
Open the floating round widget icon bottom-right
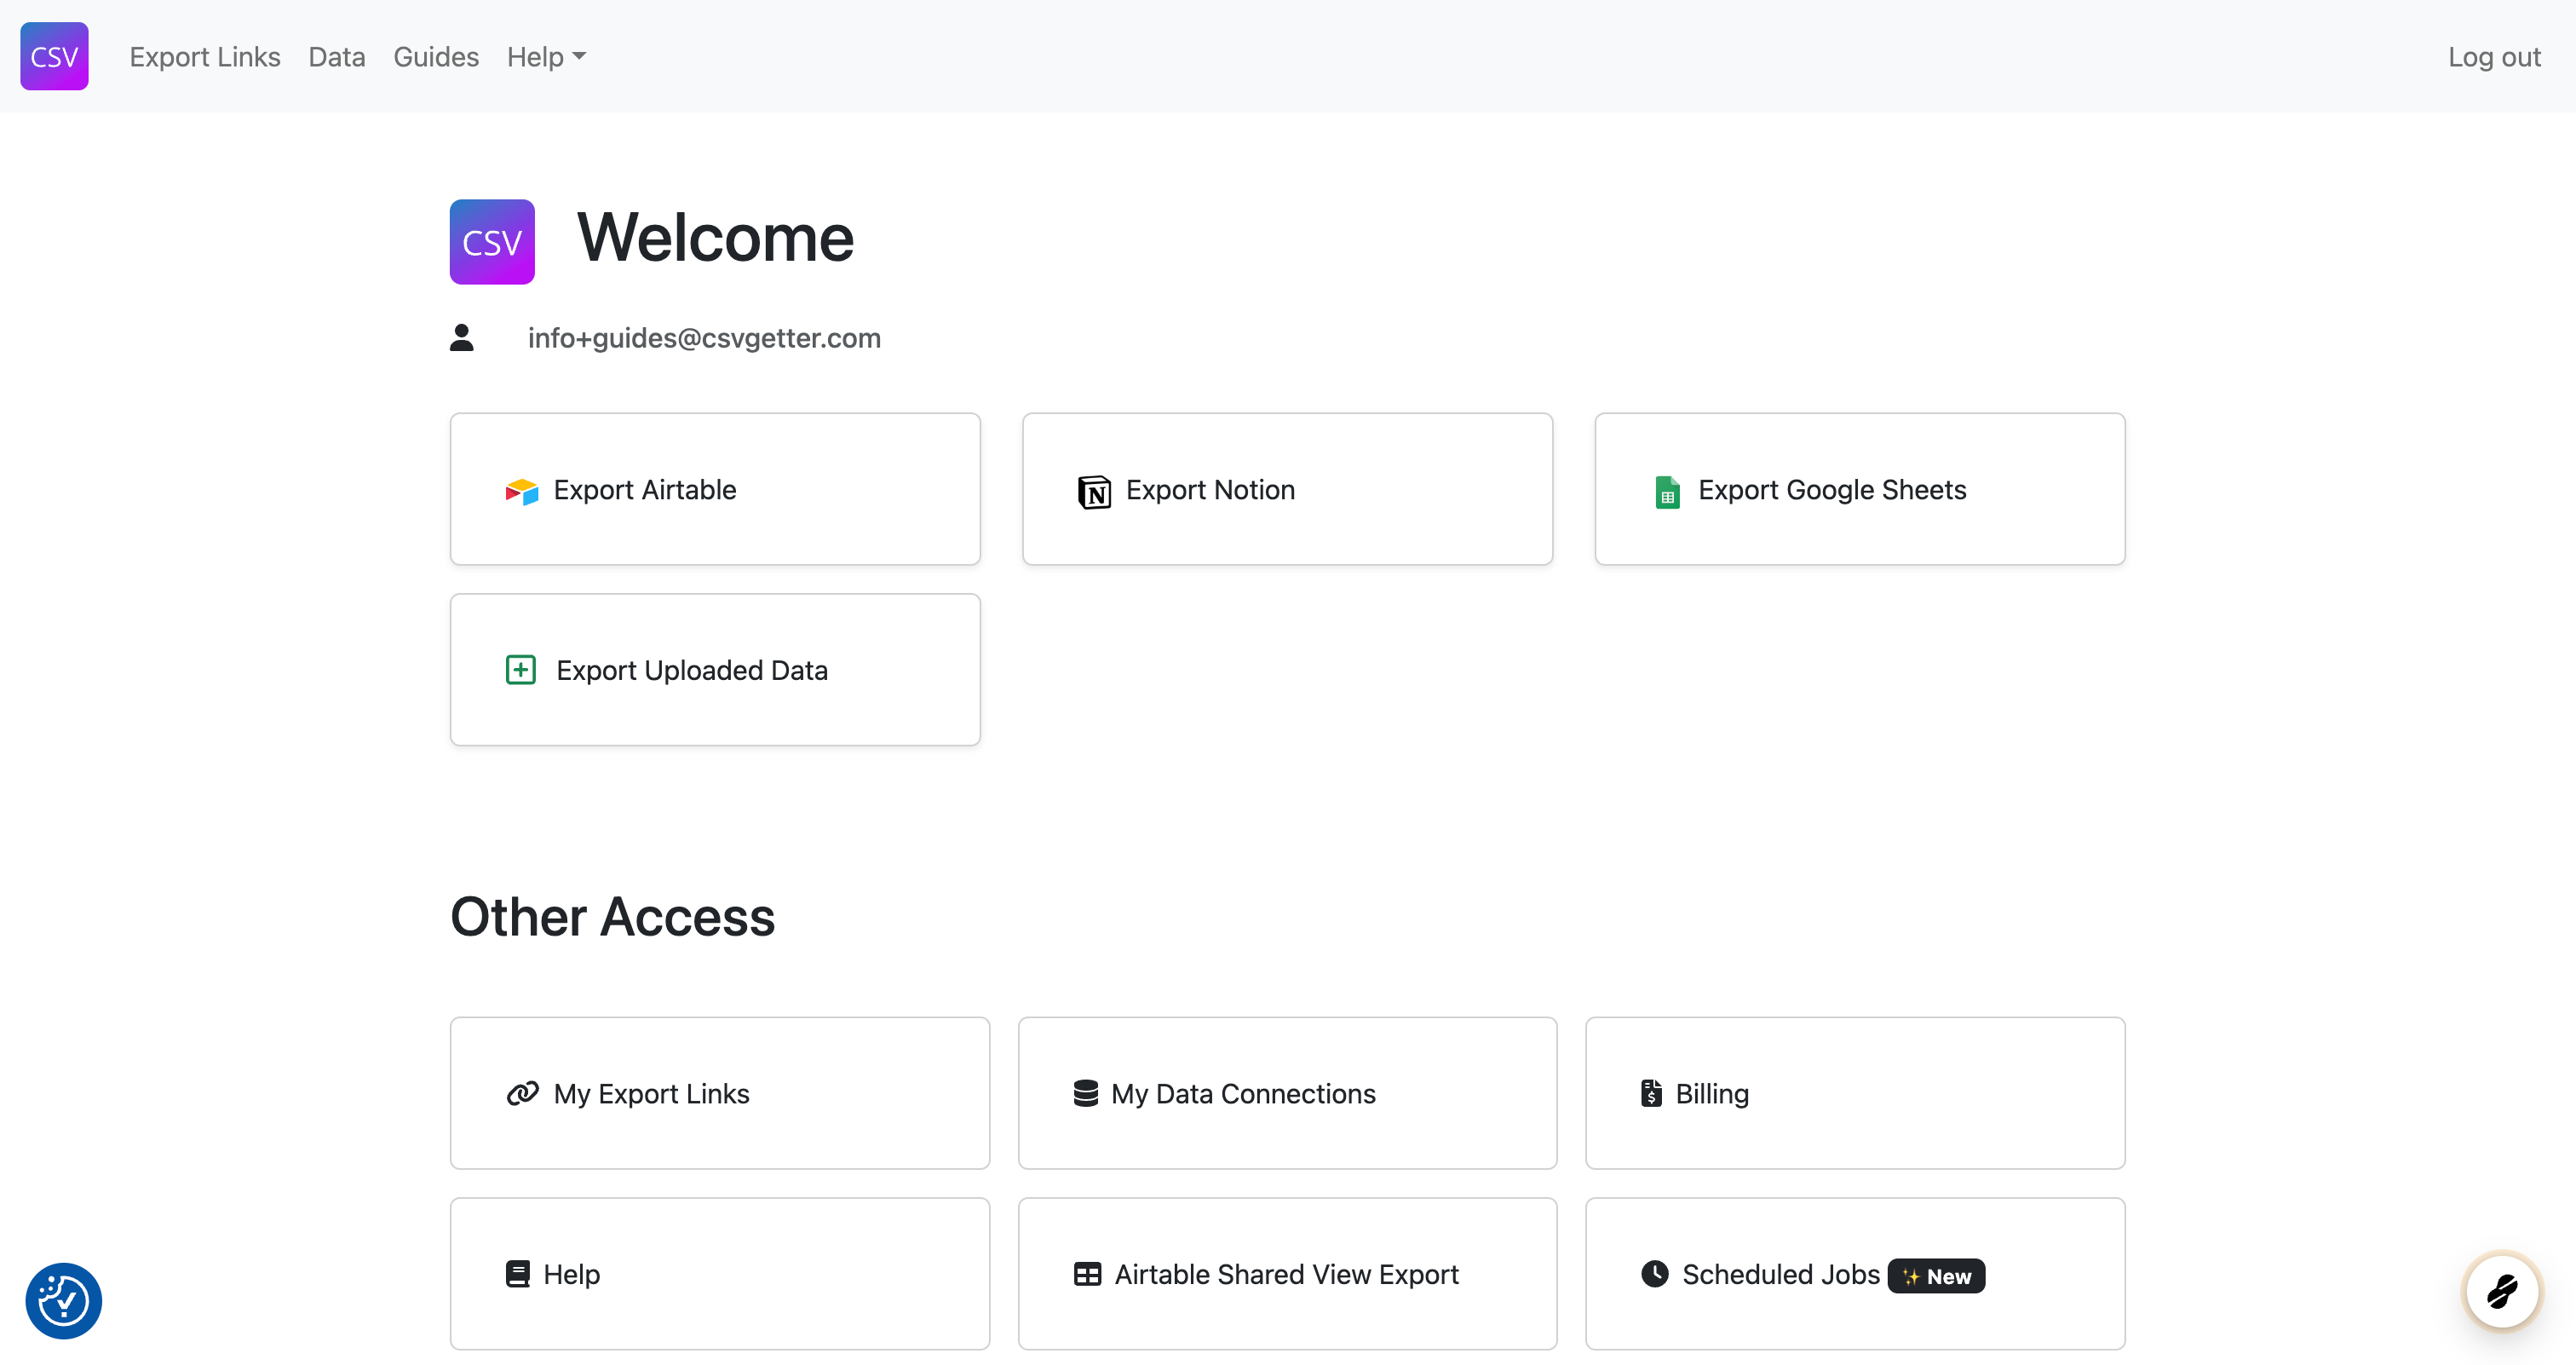[2502, 1291]
